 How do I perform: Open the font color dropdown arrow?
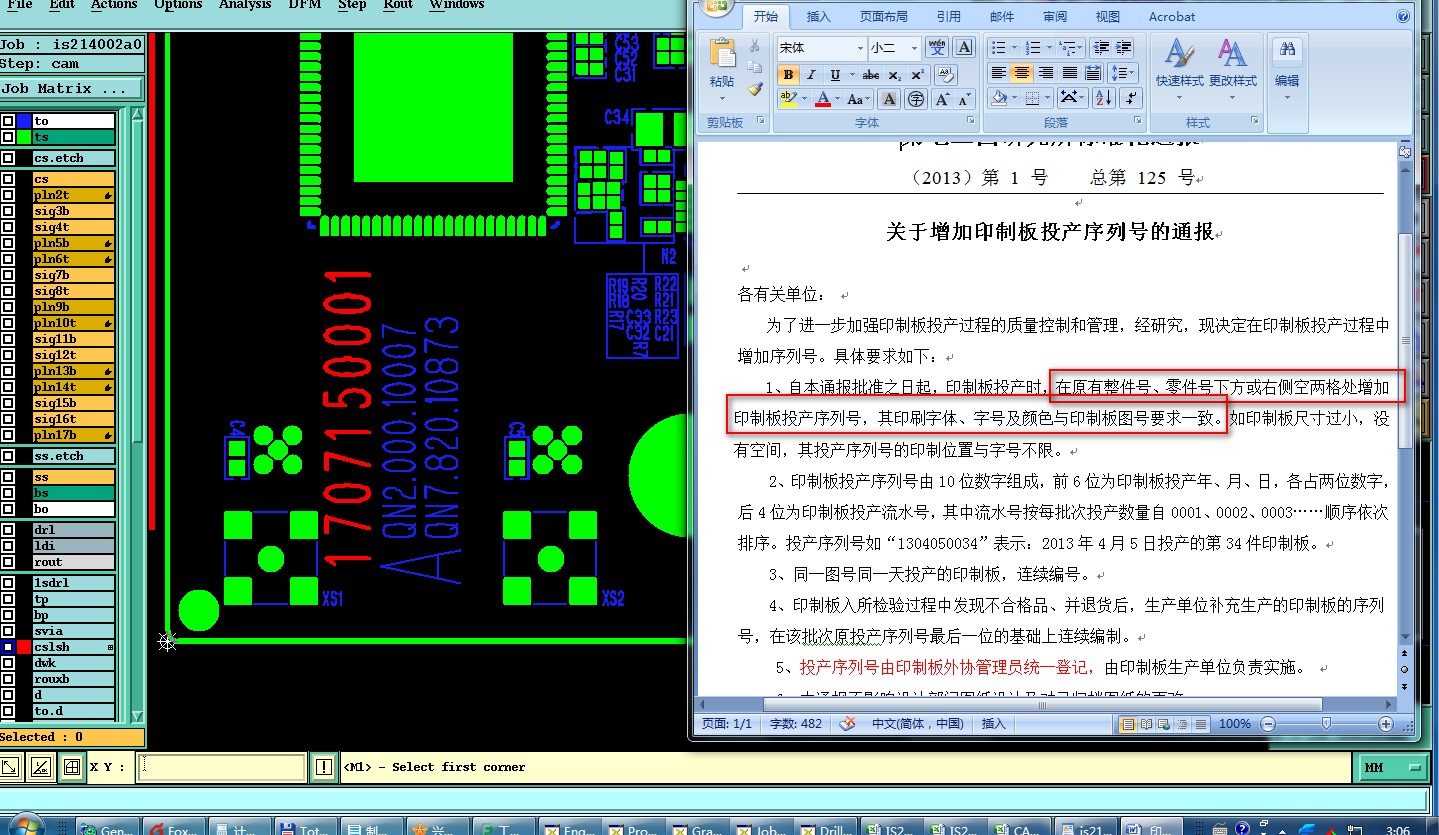tap(837, 99)
